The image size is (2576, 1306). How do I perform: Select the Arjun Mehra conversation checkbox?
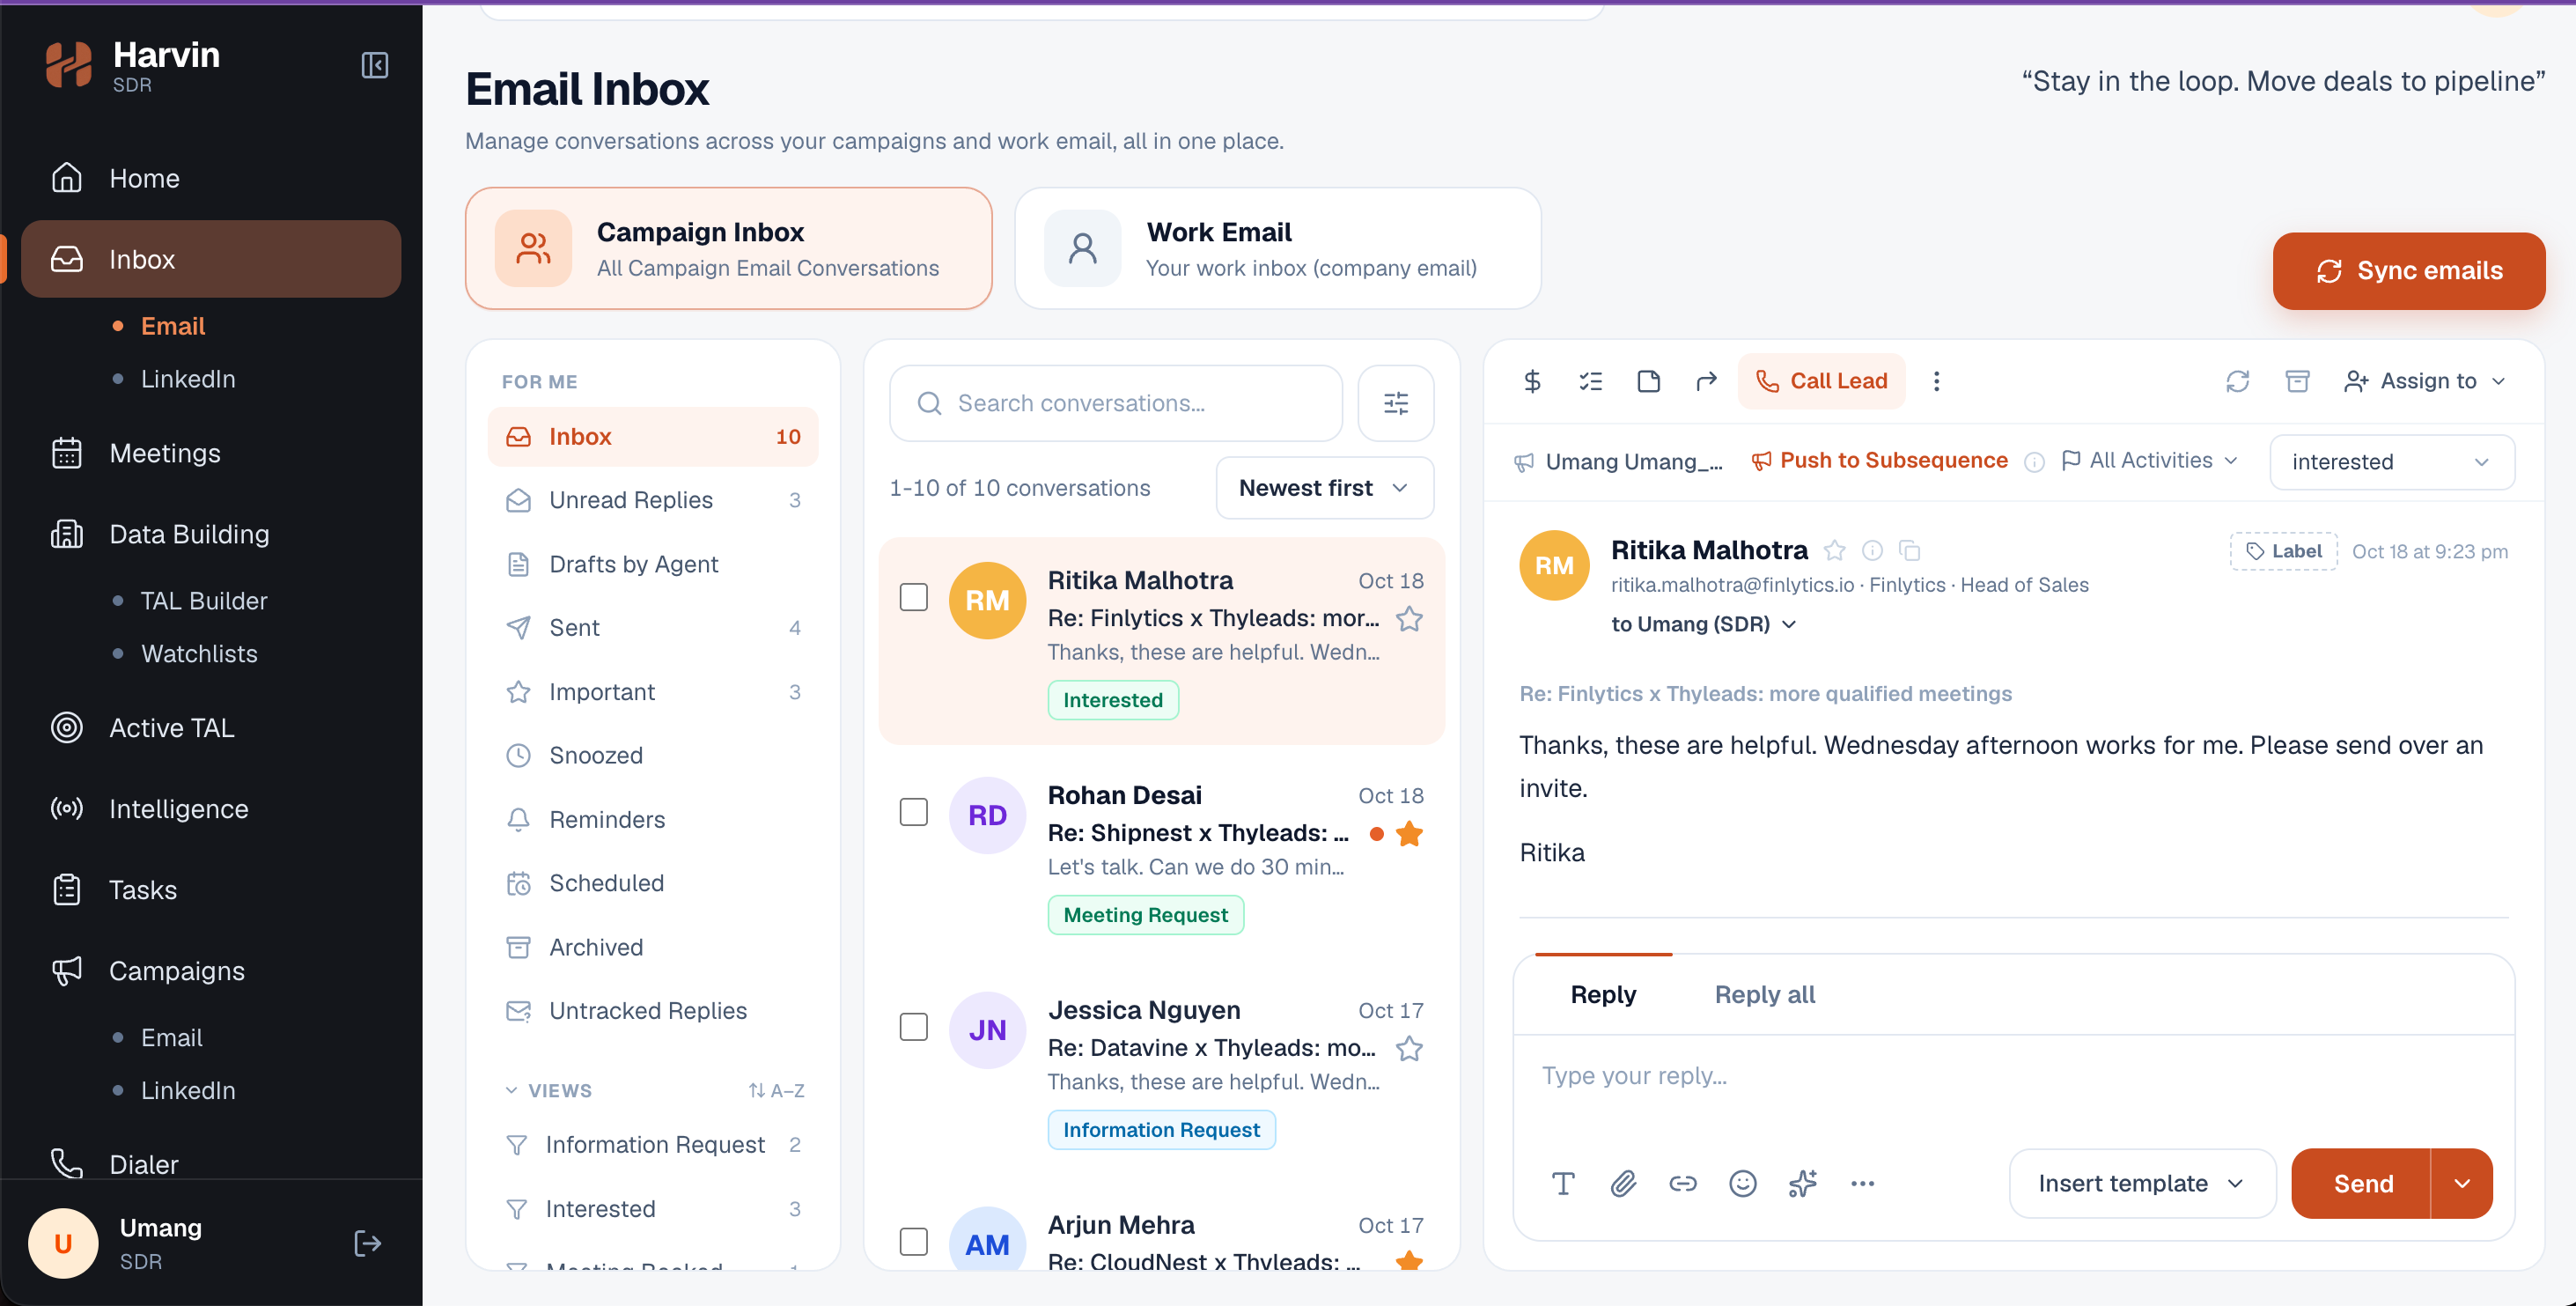tap(913, 1242)
